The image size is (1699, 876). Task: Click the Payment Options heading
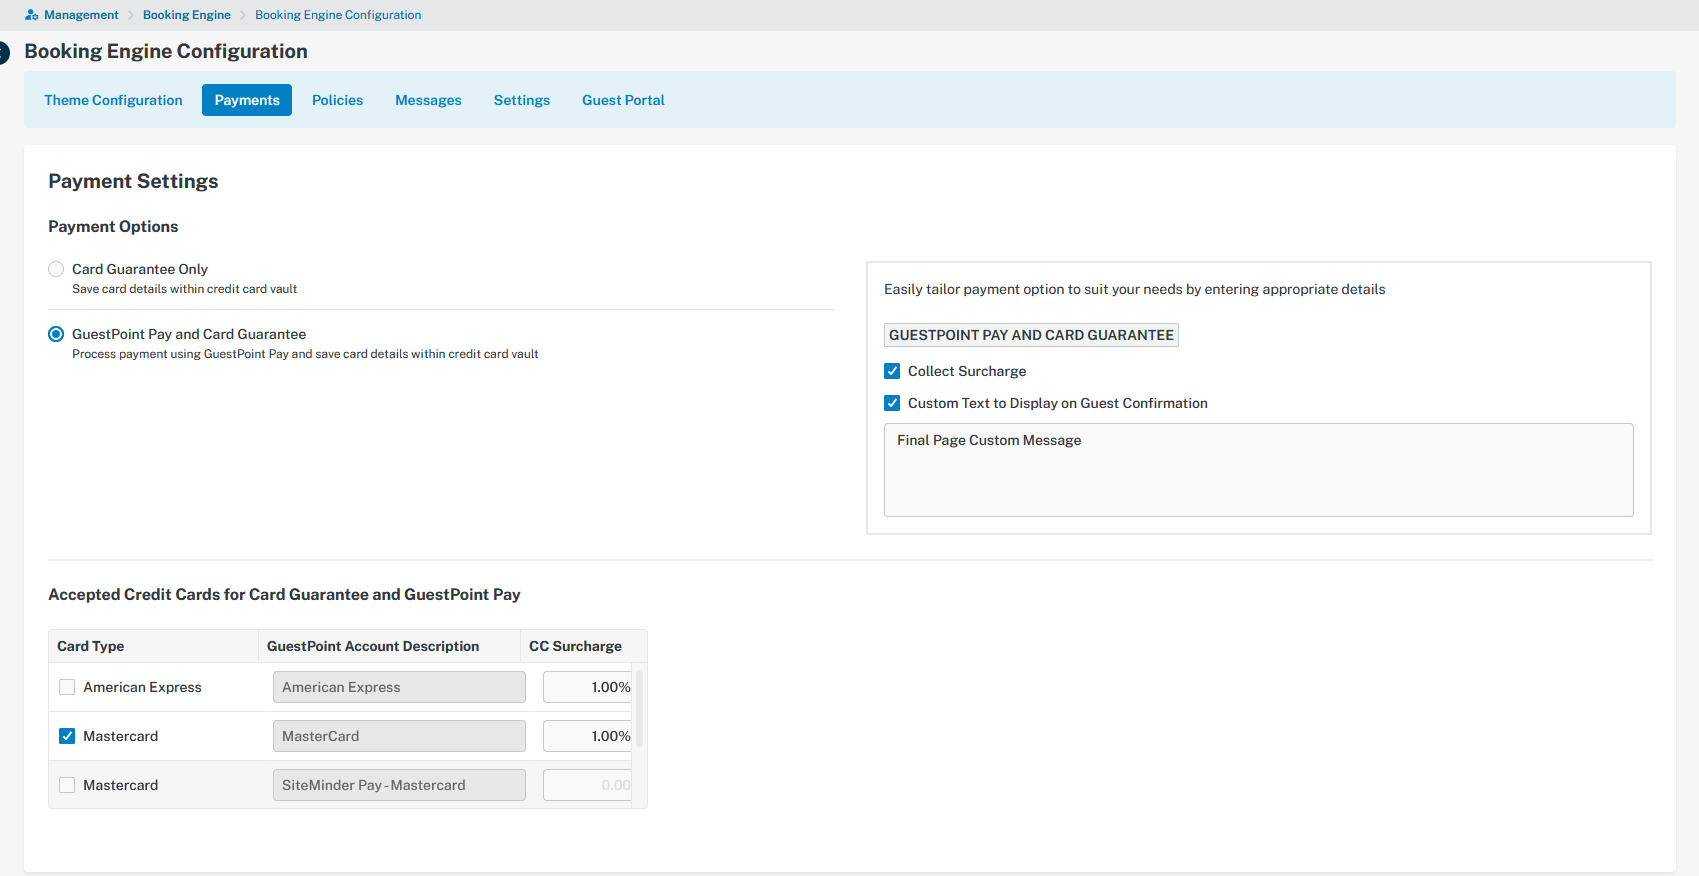(x=113, y=227)
